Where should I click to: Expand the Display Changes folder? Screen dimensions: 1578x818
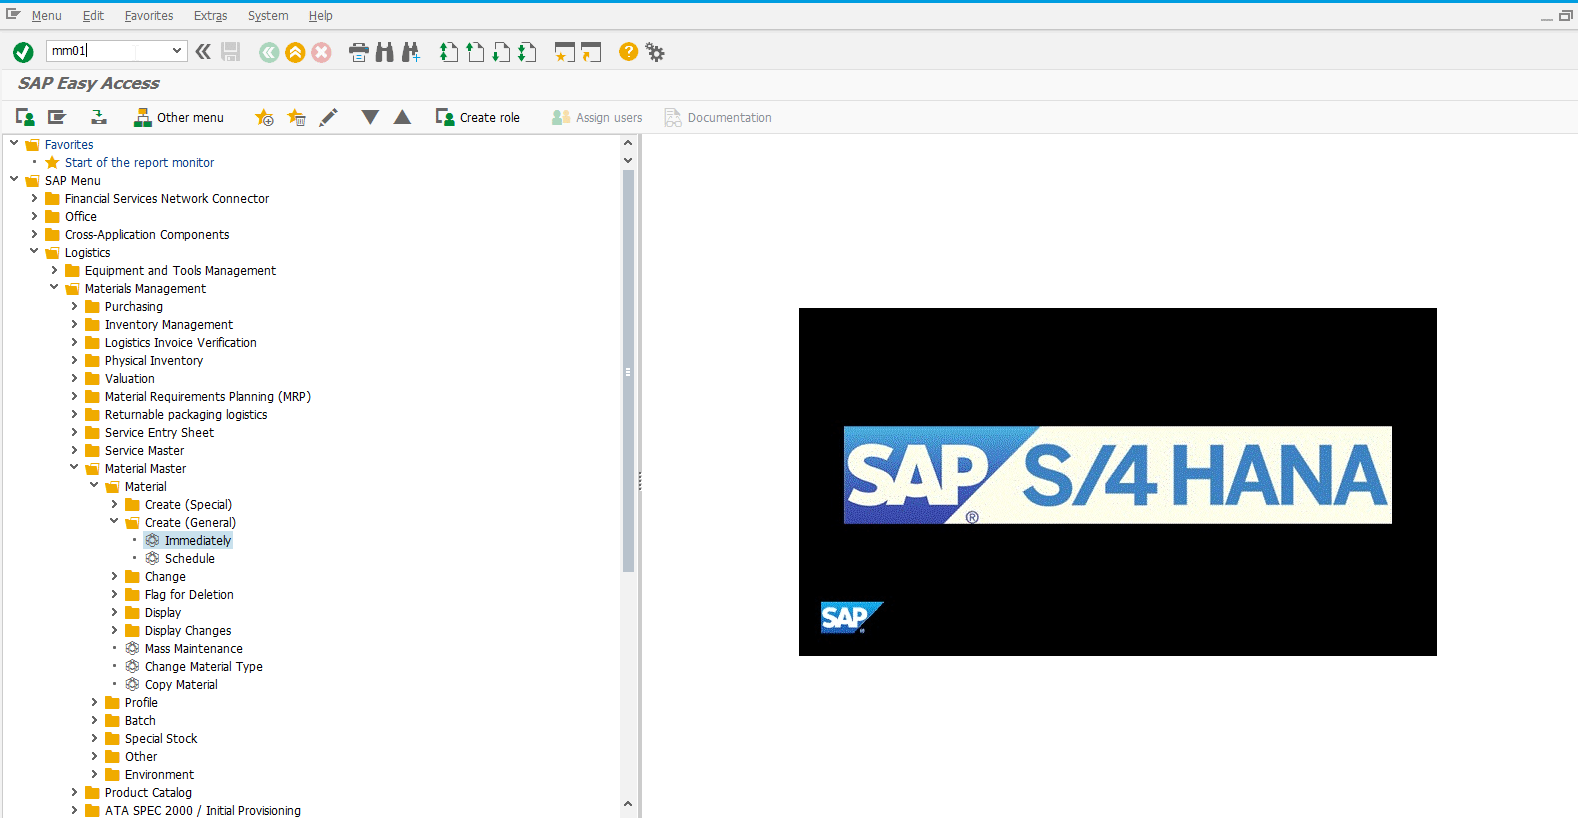pos(114,630)
